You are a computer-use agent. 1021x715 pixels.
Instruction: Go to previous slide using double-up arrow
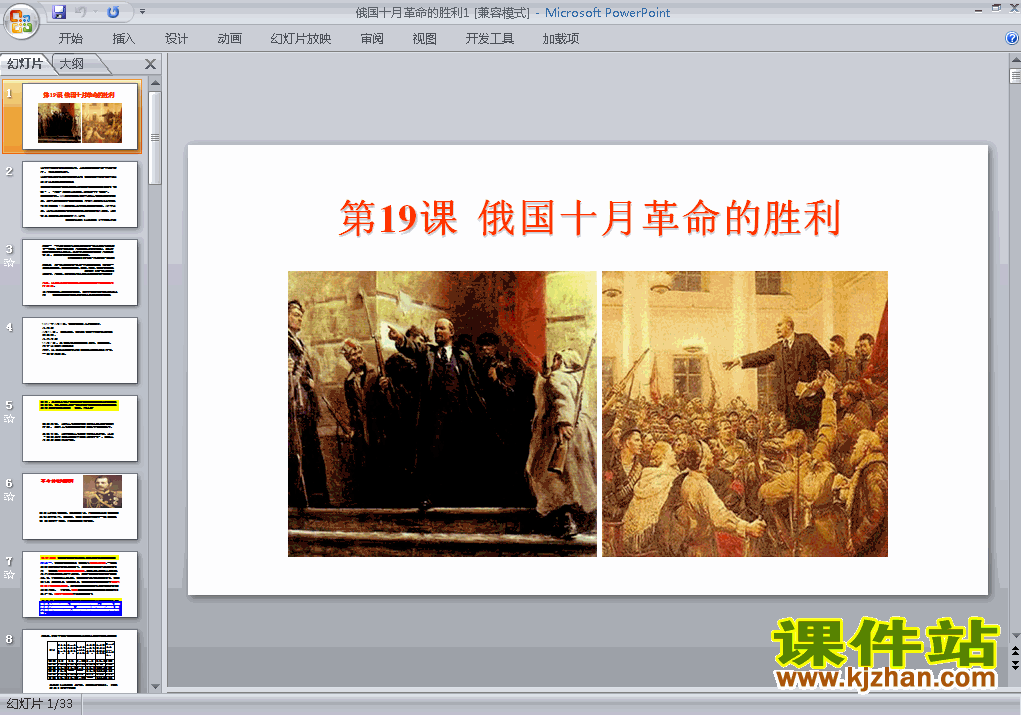point(1015,652)
